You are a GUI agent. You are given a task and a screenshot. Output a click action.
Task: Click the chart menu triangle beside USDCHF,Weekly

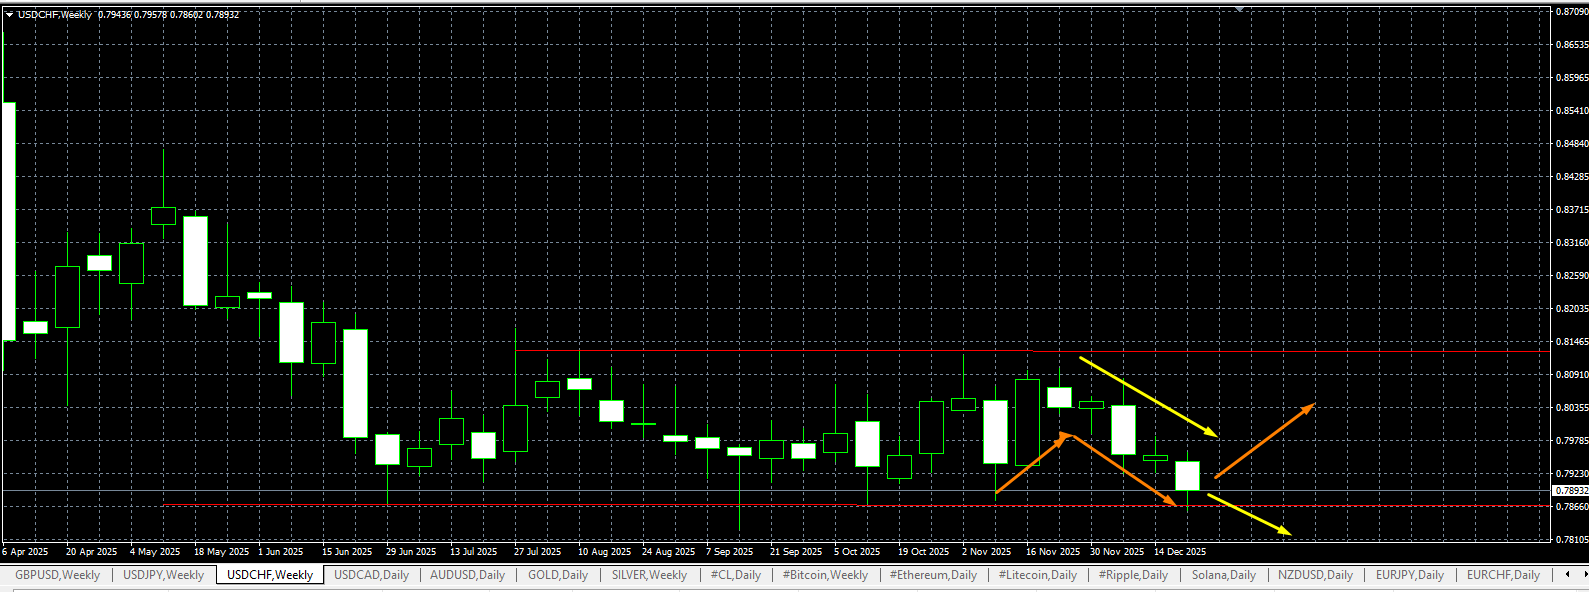[9, 15]
